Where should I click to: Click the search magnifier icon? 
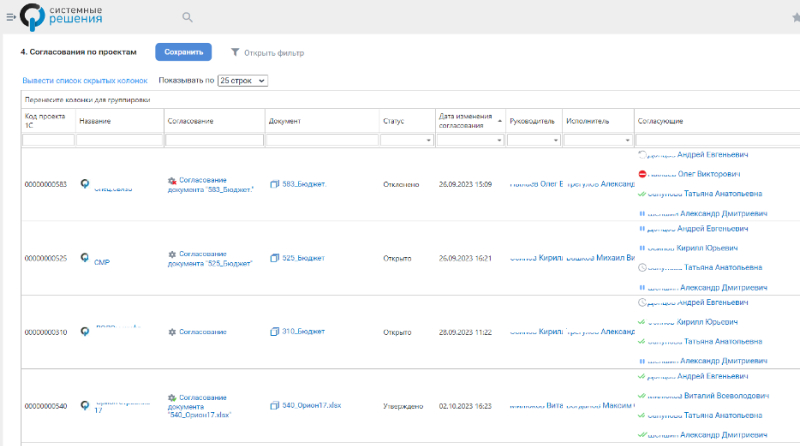pos(187,17)
